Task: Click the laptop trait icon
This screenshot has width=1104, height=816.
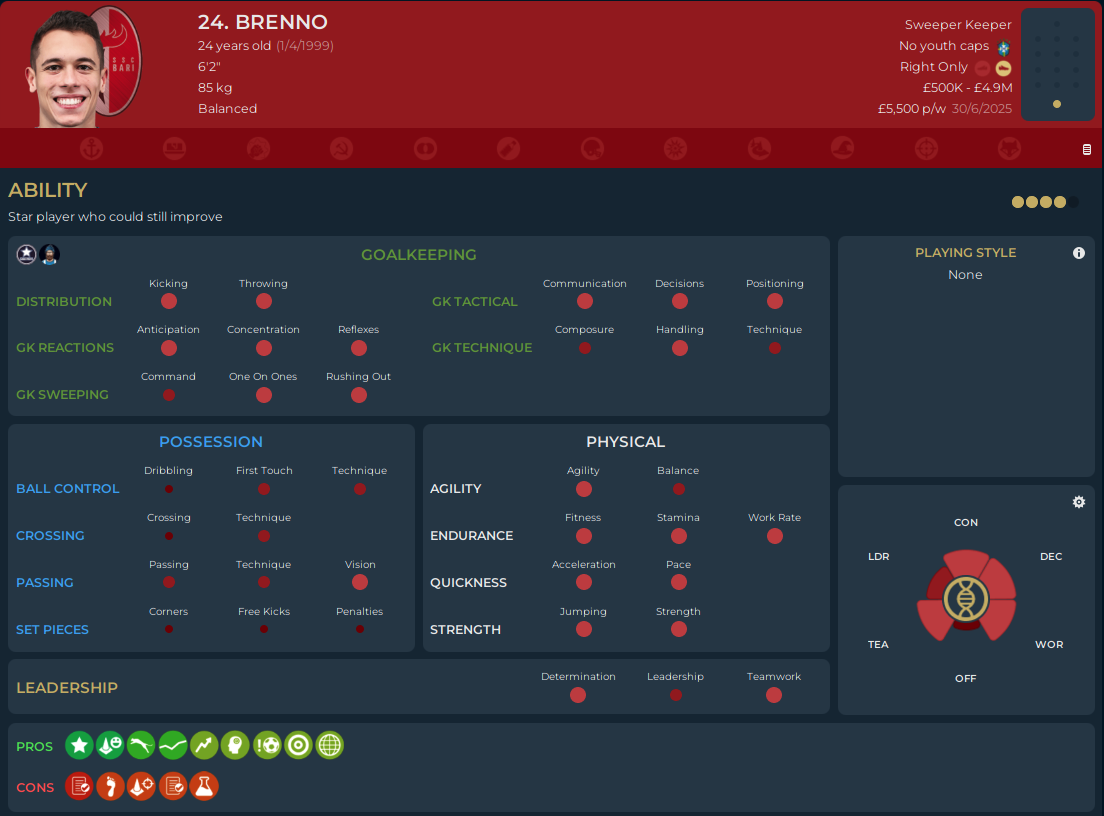Action: pos(175,149)
